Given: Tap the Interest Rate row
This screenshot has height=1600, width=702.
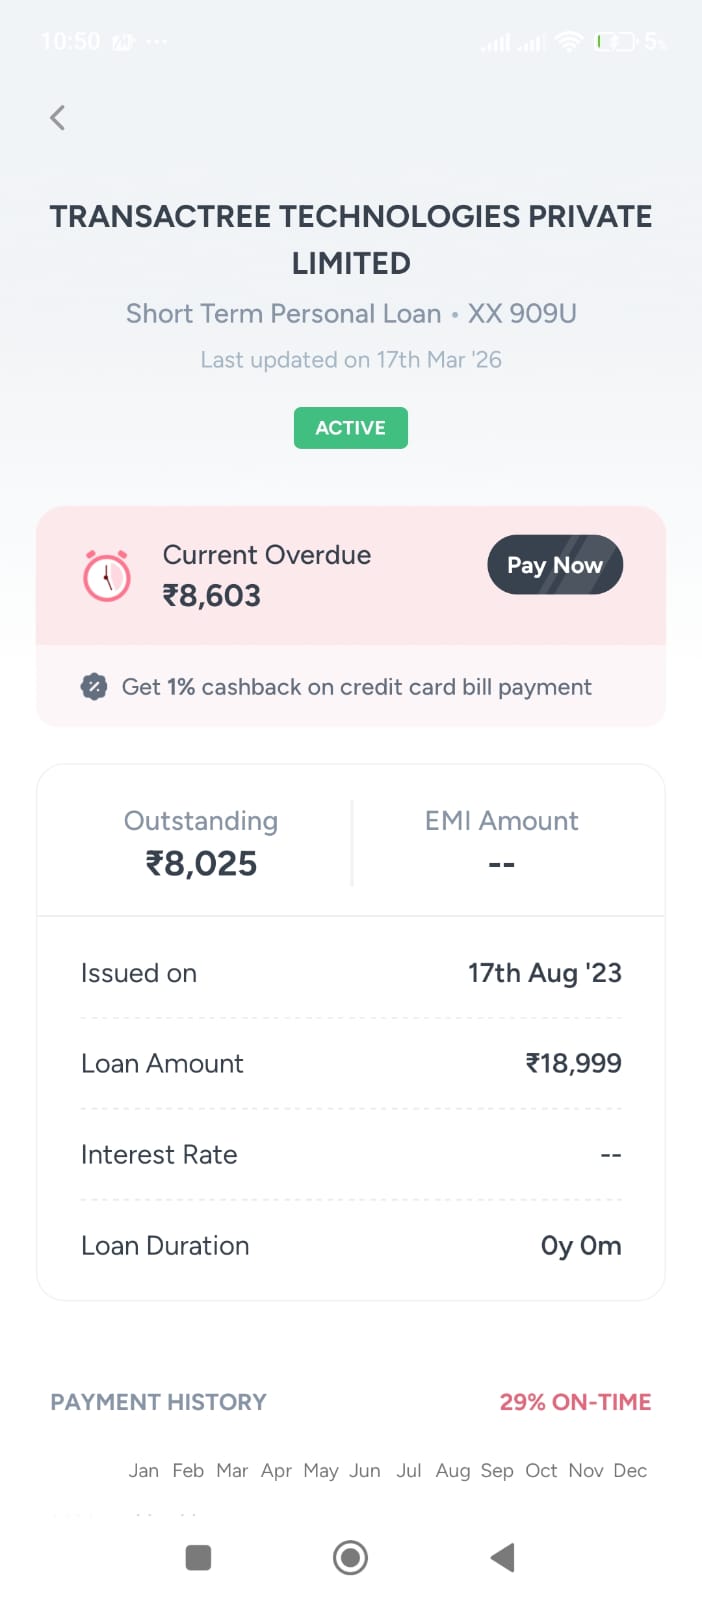Looking at the screenshot, I should [x=351, y=1154].
